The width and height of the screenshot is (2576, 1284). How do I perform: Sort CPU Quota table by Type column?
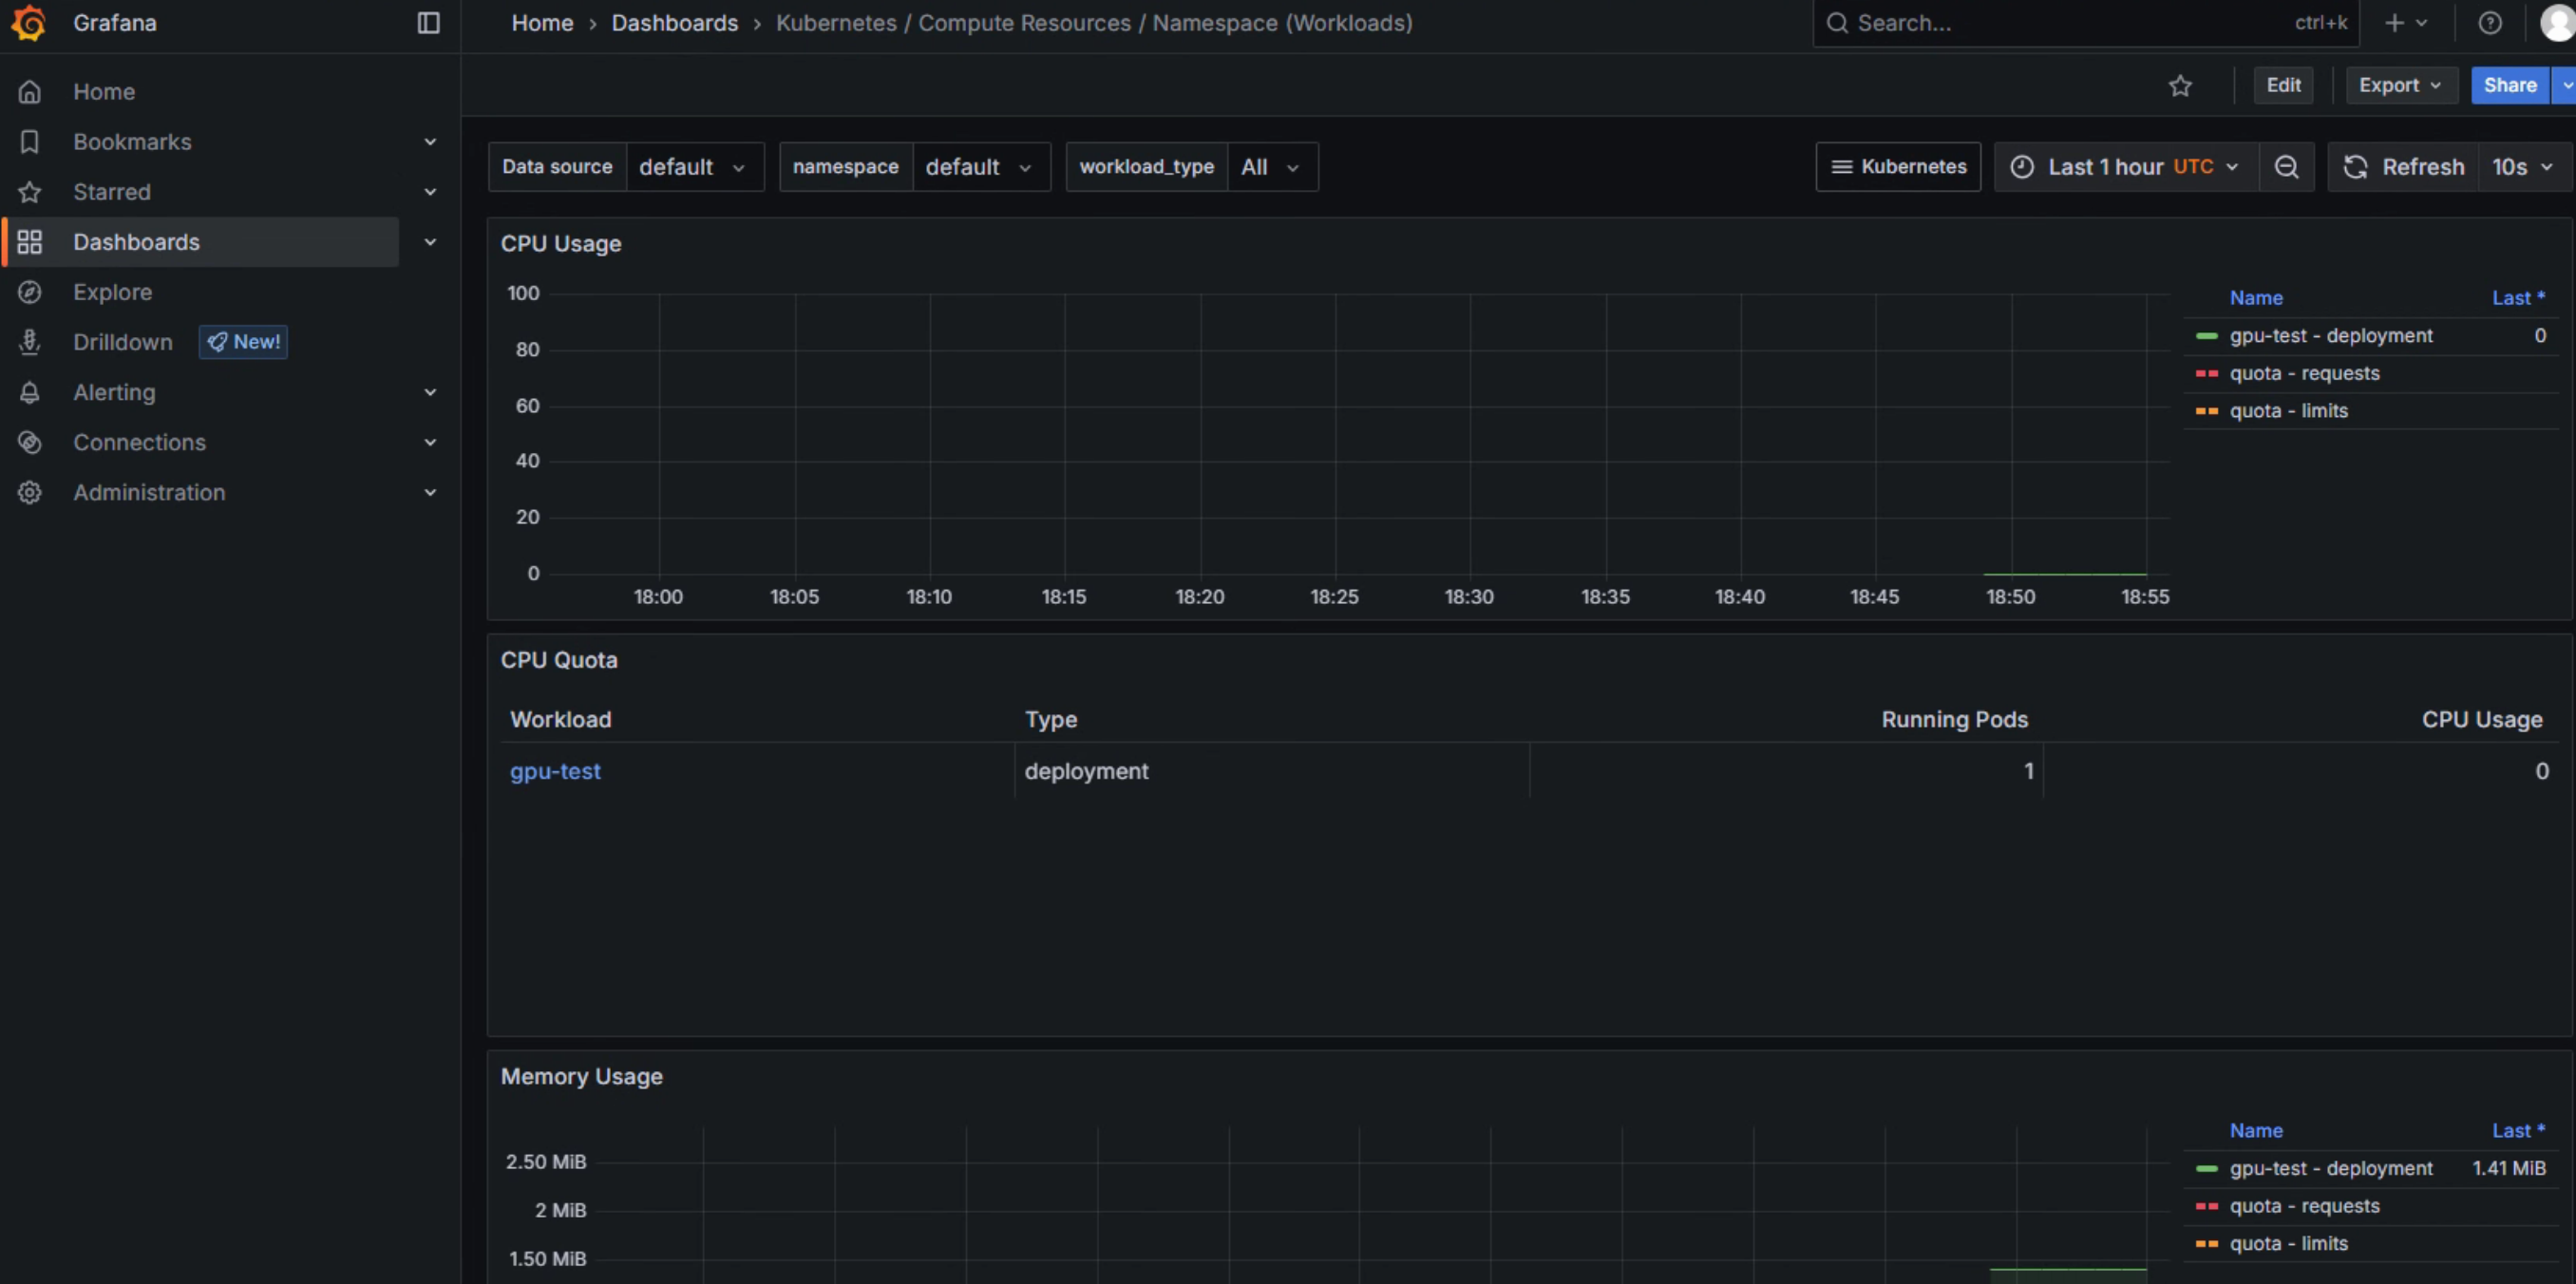[1050, 720]
